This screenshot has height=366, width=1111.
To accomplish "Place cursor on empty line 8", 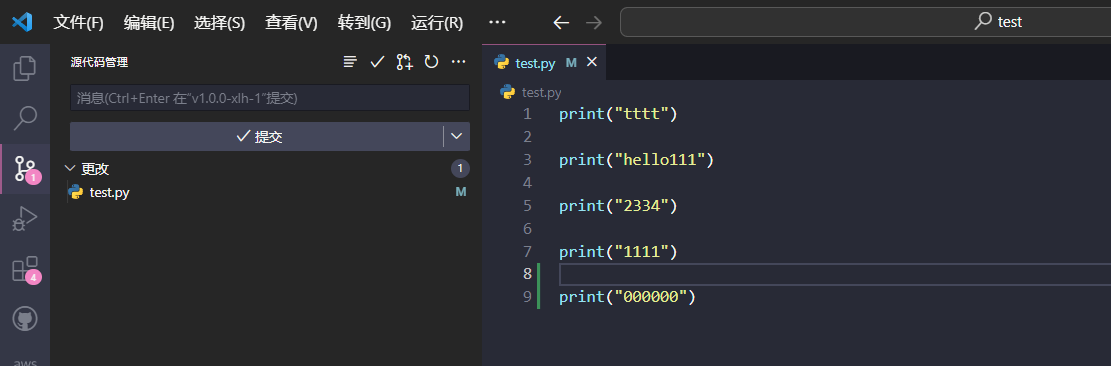I will 835,274.
